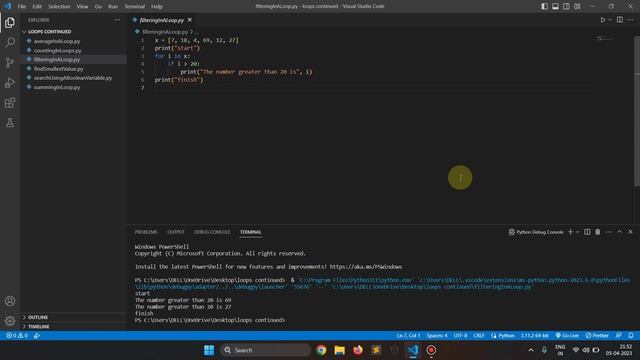Click CRLF end of line setting
This screenshot has height=360, width=640.
[479, 336]
